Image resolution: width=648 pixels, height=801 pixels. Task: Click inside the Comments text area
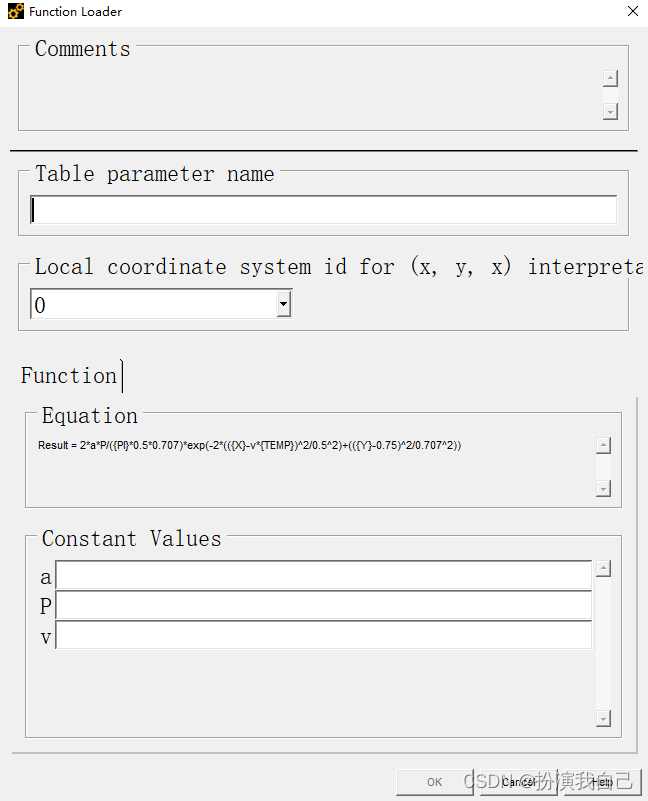coord(310,95)
